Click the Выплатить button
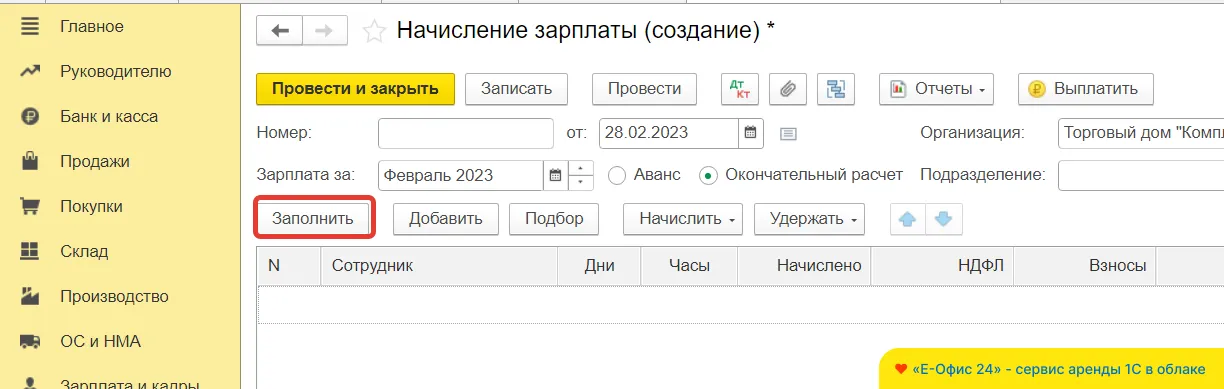The image size is (1224, 389). click(x=1085, y=89)
